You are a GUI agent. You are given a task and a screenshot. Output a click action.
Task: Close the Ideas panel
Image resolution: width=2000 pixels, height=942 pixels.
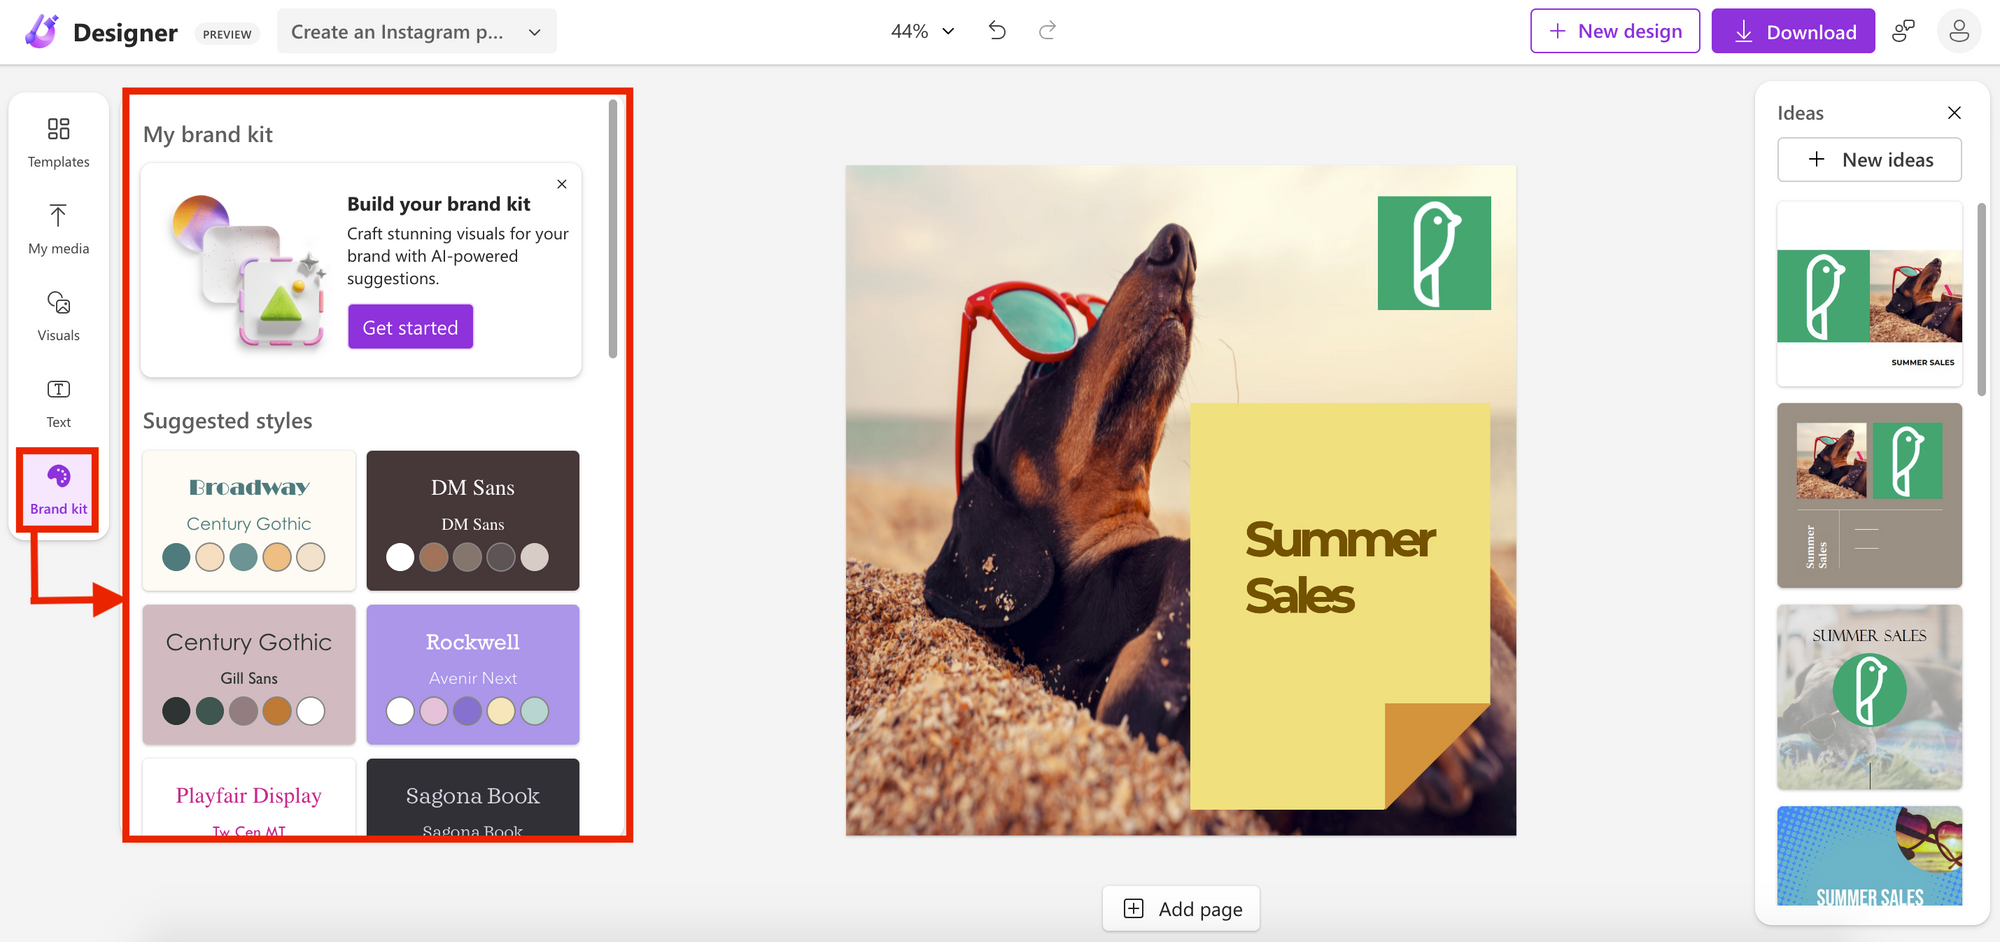[1954, 113]
